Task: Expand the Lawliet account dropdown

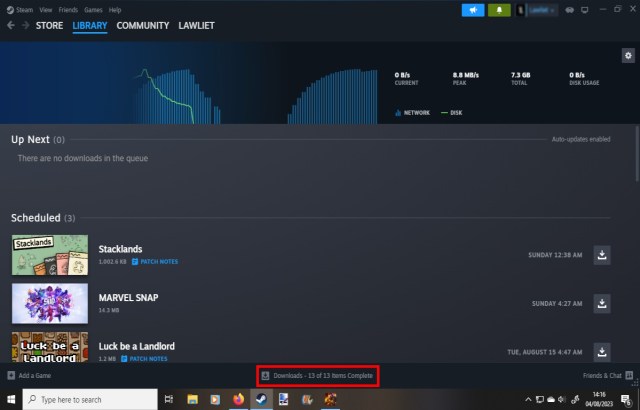Action: pos(541,10)
